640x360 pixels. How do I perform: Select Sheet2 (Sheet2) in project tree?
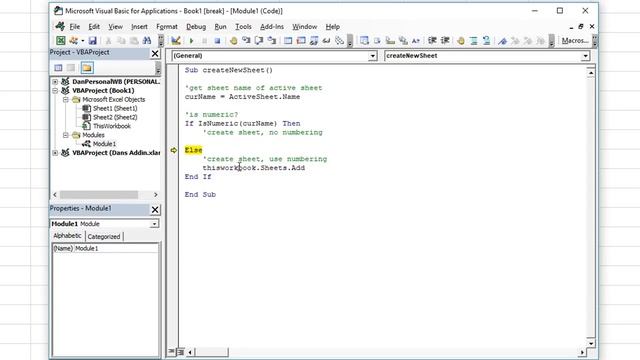tap(115, 118)
